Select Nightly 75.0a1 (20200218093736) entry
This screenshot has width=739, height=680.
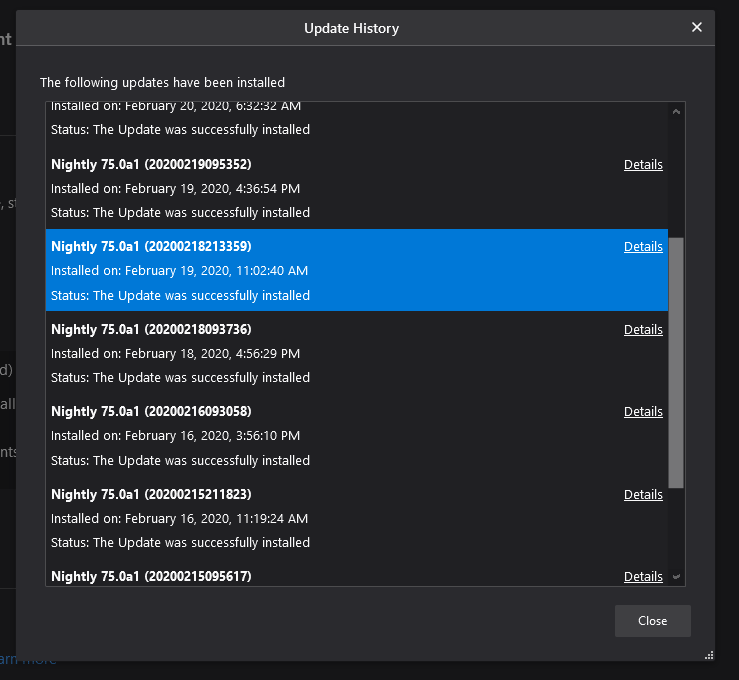click(x=357, y=353)
